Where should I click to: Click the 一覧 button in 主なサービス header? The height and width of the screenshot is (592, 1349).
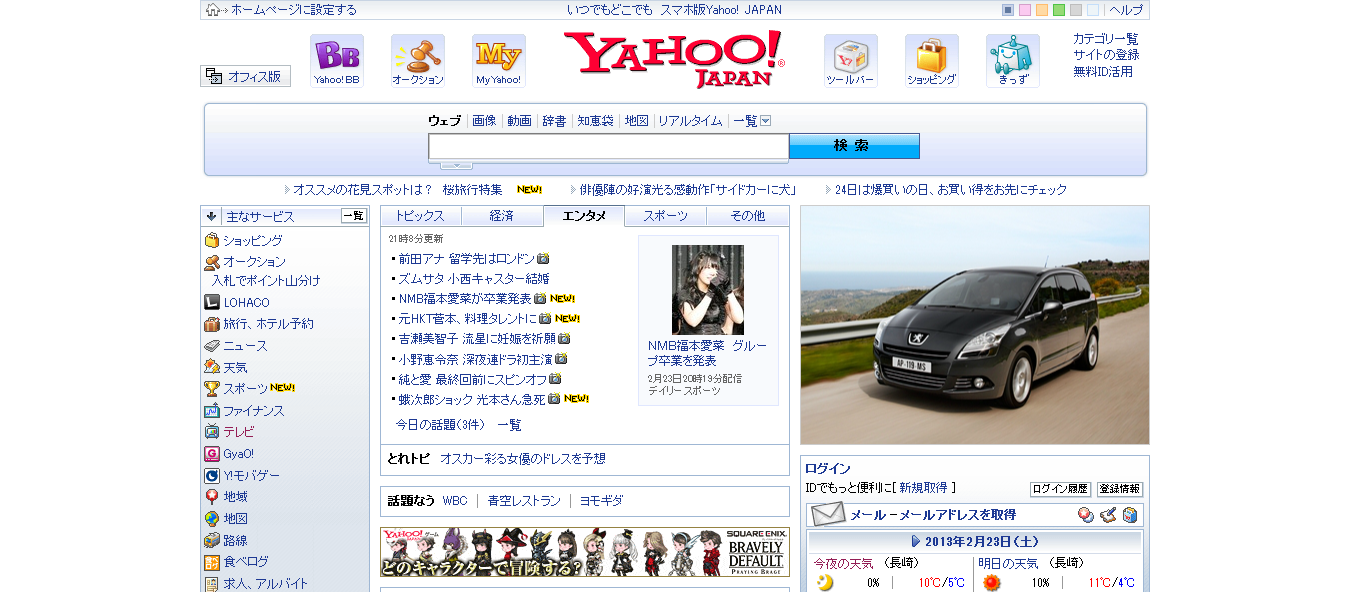(x=354, y=216)
